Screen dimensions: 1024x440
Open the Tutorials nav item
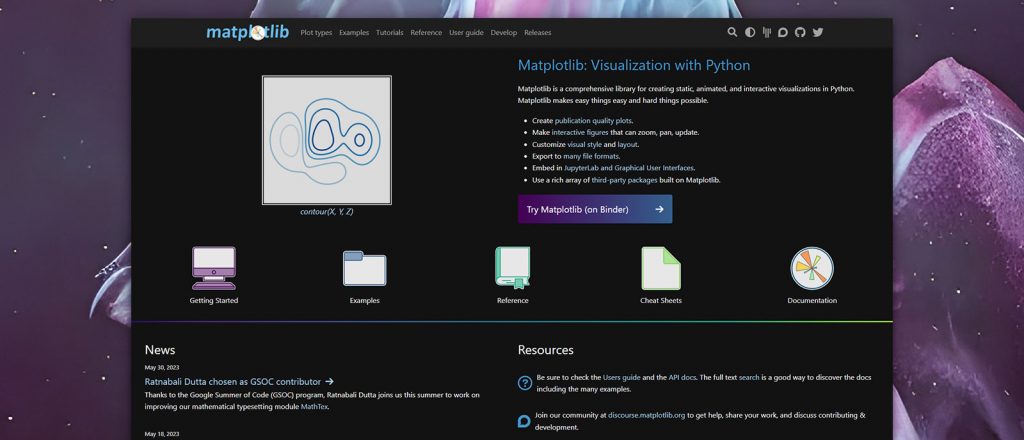click(x=390, y=33)
